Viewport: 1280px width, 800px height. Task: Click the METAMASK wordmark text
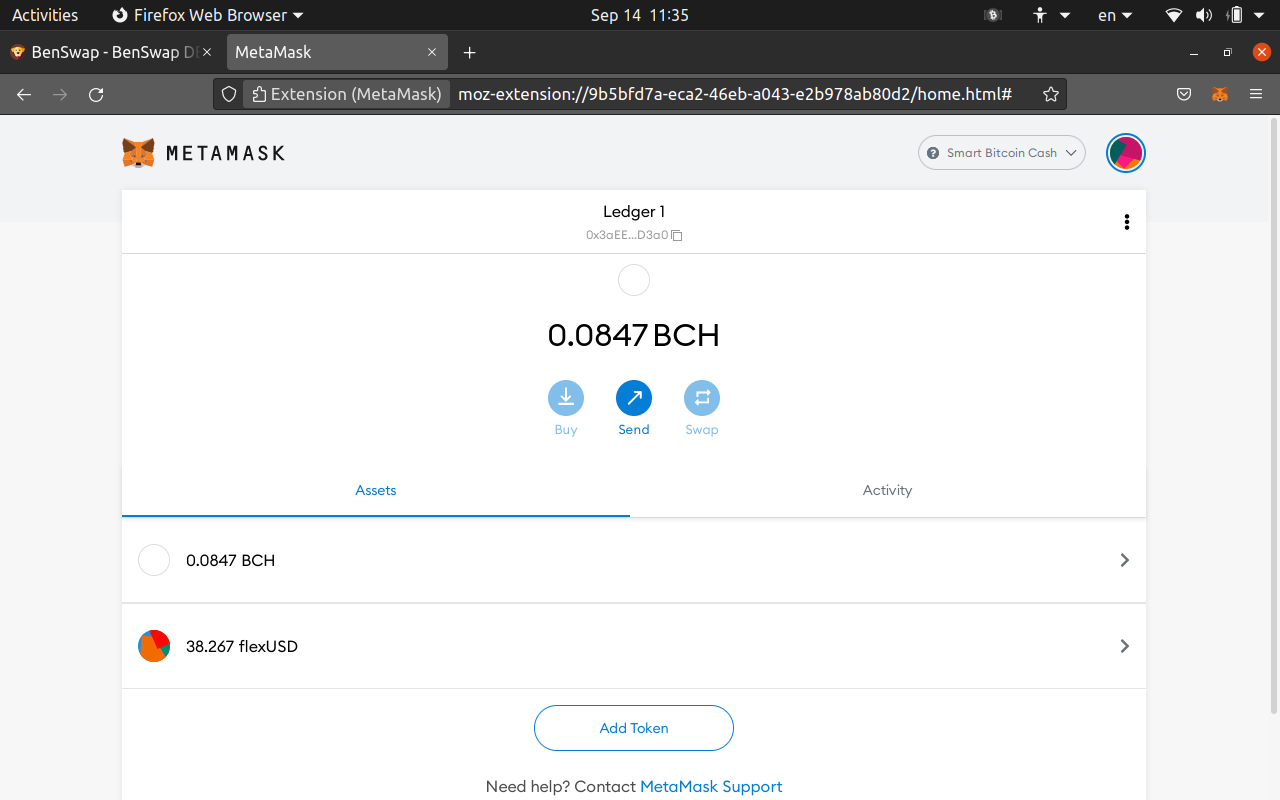pyautogui.click(x=225, y=153)
